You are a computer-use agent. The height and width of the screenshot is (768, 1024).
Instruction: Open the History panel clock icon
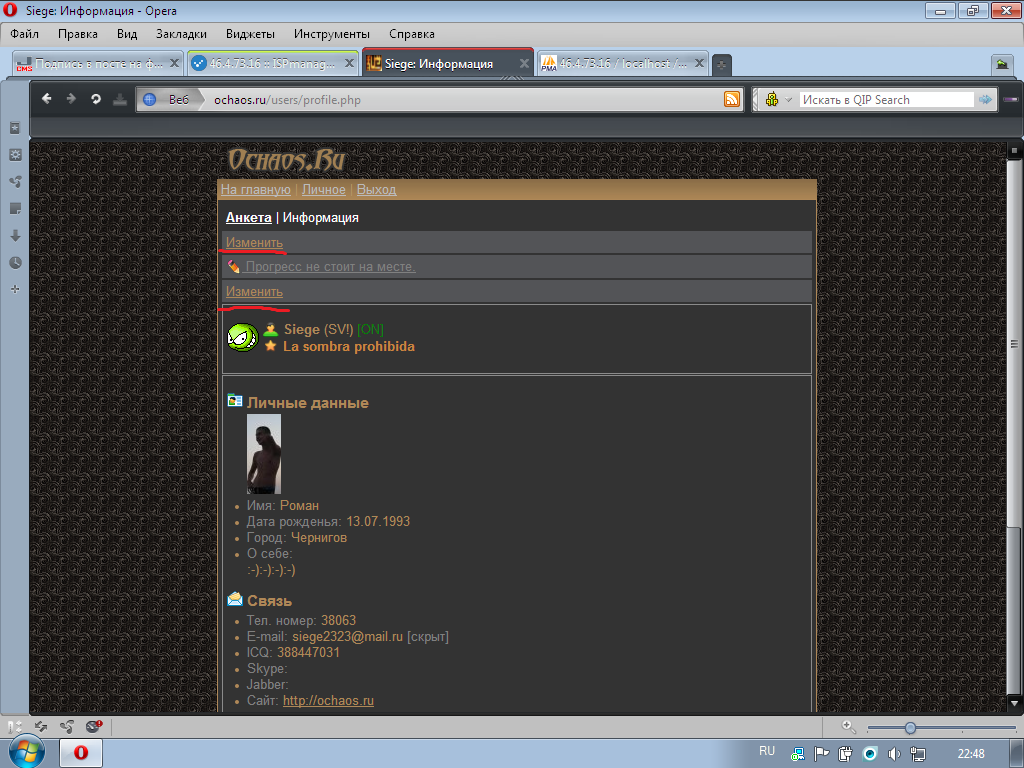[x=15, y=263]
